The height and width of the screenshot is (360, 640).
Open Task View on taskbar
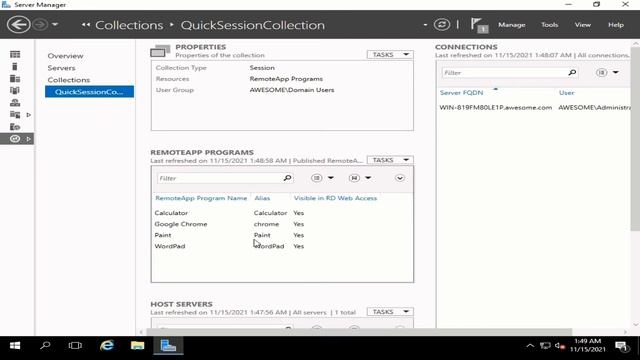(x=75, y=346)
